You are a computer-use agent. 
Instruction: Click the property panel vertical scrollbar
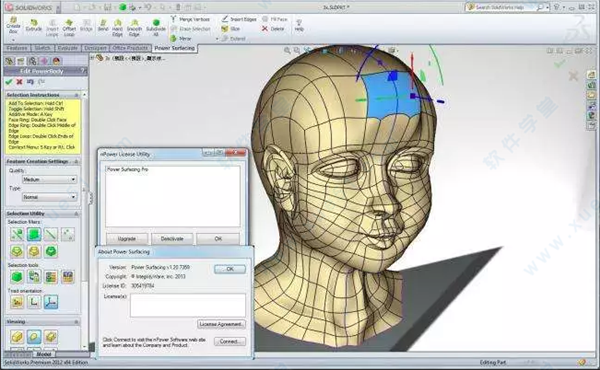tap(85, 220)
